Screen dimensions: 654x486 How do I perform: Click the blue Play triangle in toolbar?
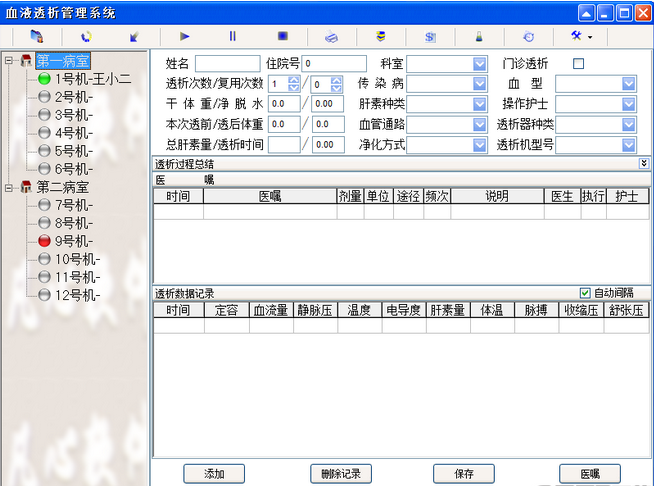coord(184,36)
